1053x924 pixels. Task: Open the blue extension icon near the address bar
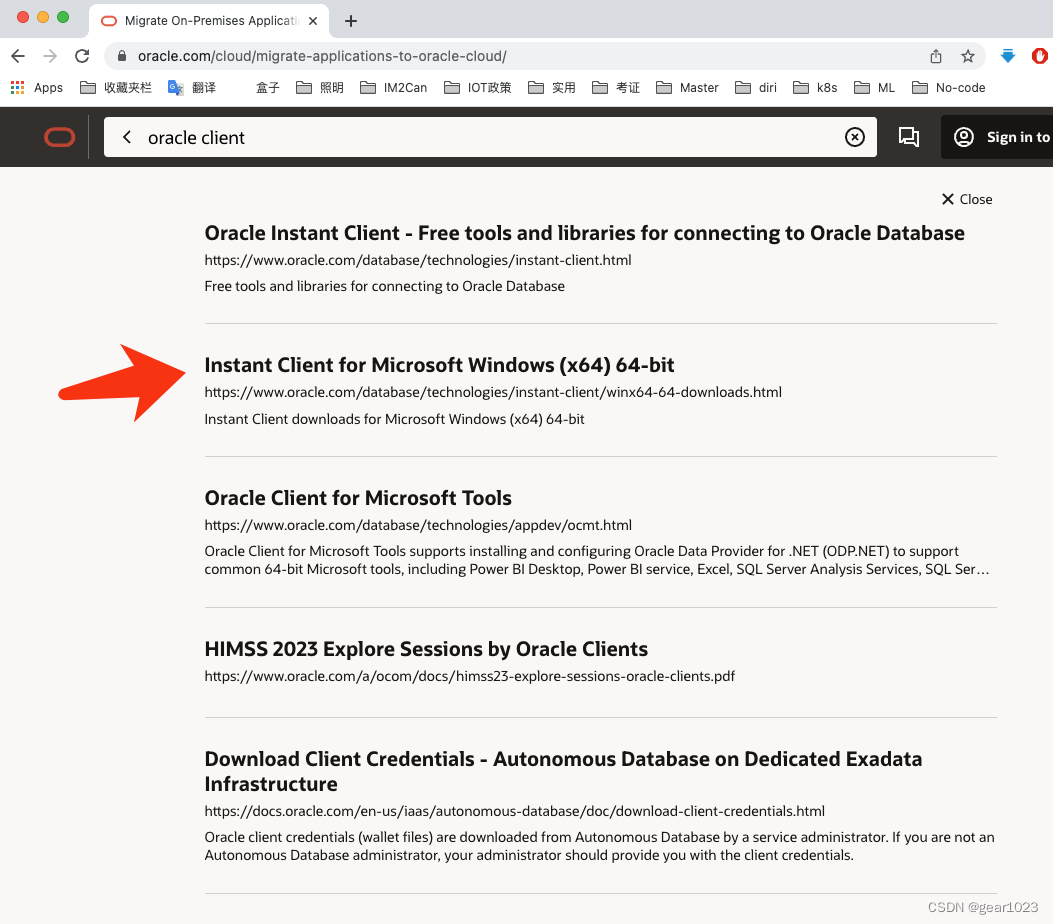pos(1007,56)
